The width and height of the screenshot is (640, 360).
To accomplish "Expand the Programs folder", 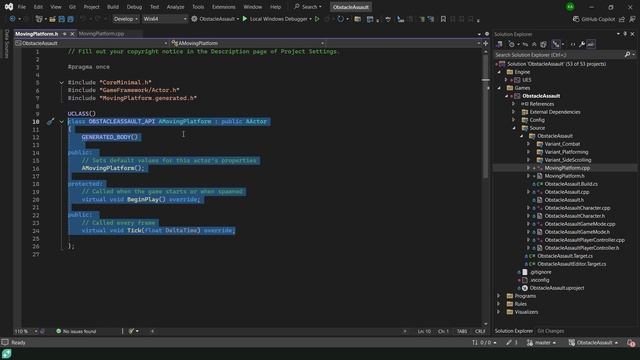I will pyautogui.click(x=499, y=296).
